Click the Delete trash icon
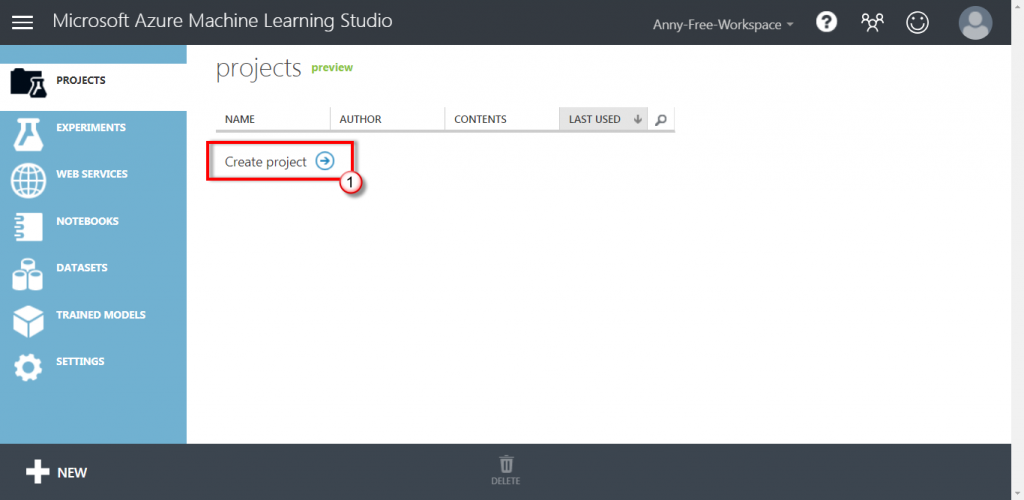This screenshot has height=500, width=1024. pyautogui.click(x=506, y=464)
